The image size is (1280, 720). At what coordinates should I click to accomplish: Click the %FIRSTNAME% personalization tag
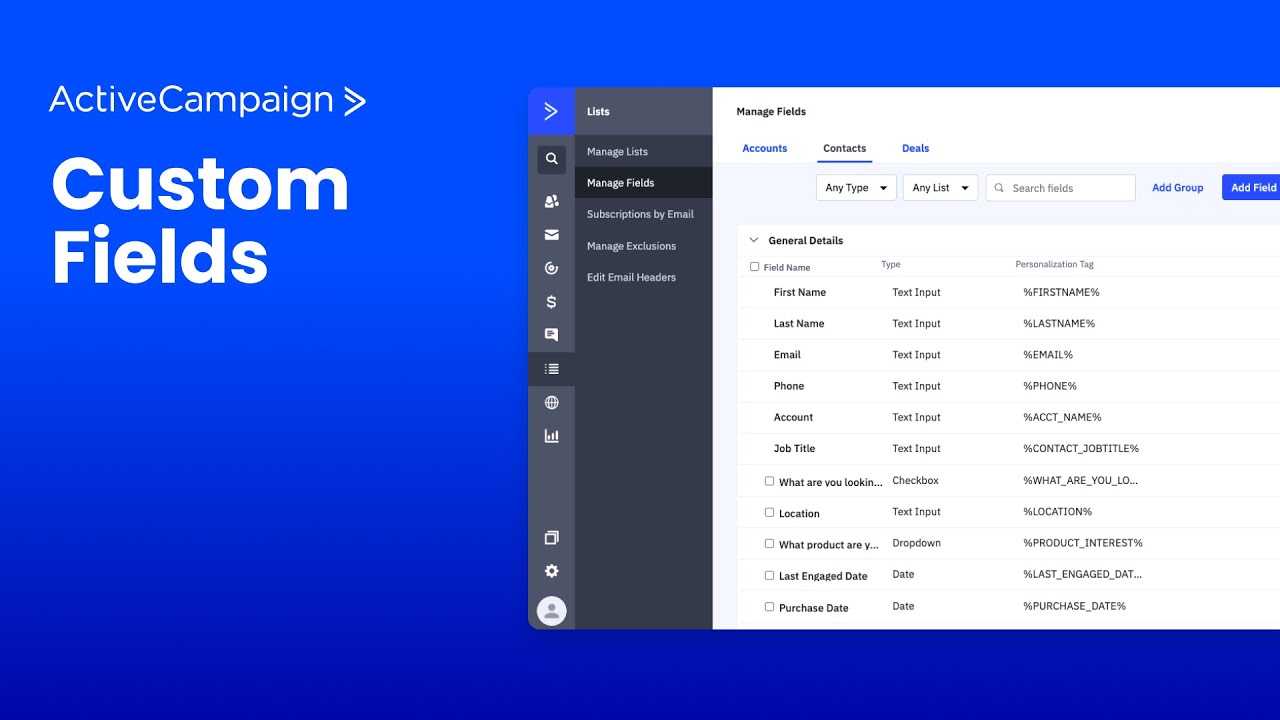1061,292
